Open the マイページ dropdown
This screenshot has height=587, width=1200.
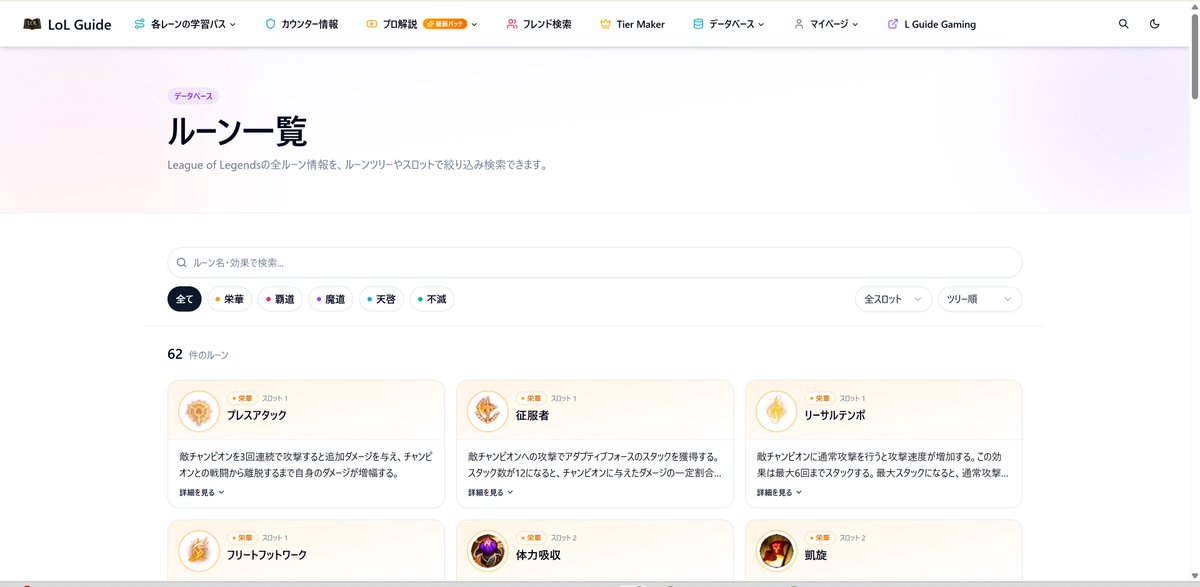[x=826, y=24]
